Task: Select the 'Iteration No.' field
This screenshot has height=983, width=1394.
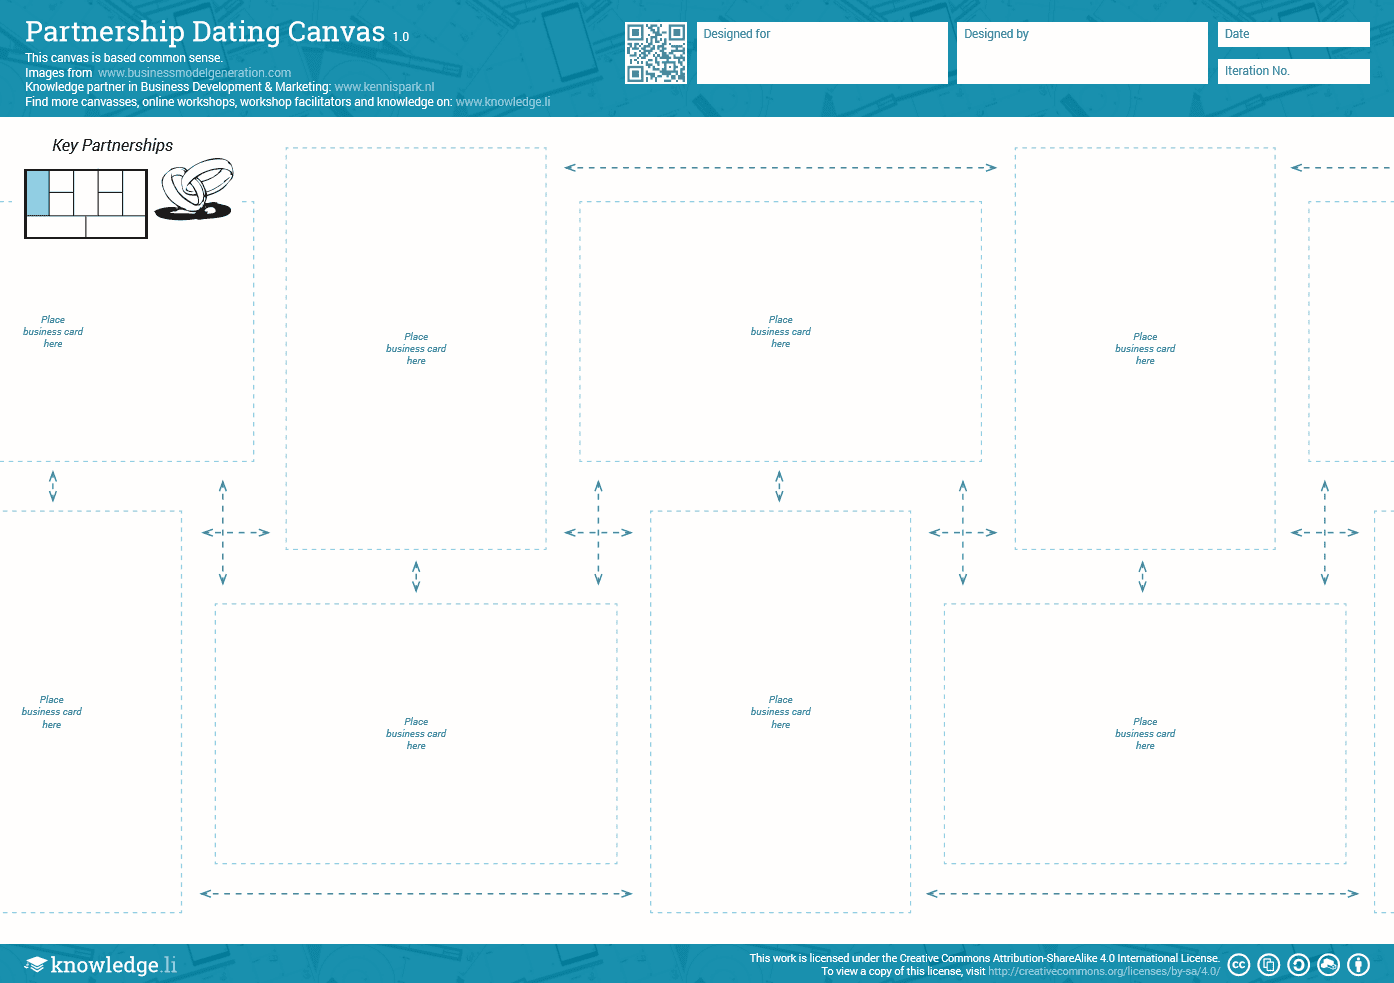Action: coord(1293,71)
